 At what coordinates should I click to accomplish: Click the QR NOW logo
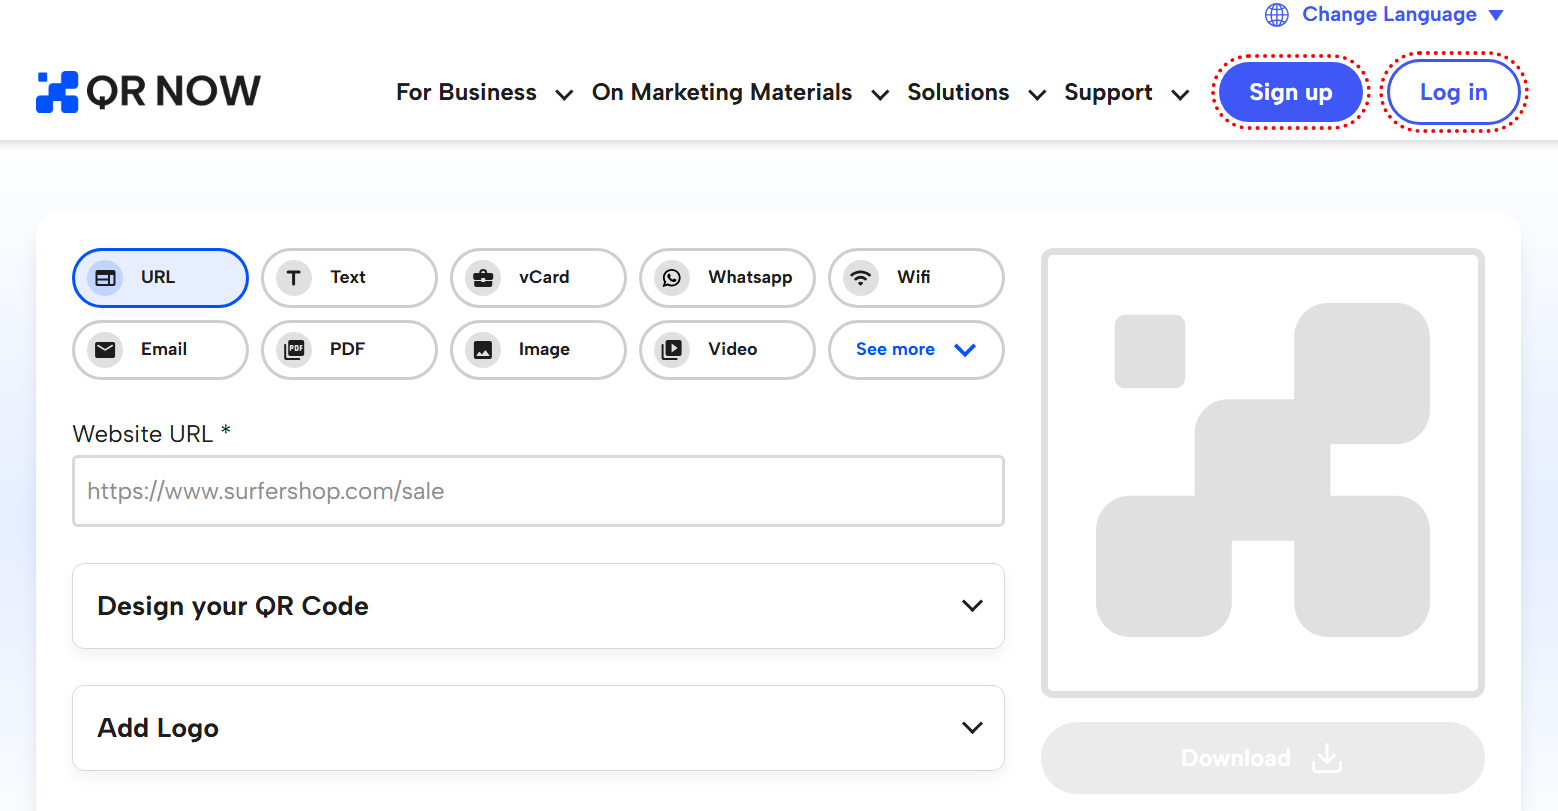click(x=148, y=92)
